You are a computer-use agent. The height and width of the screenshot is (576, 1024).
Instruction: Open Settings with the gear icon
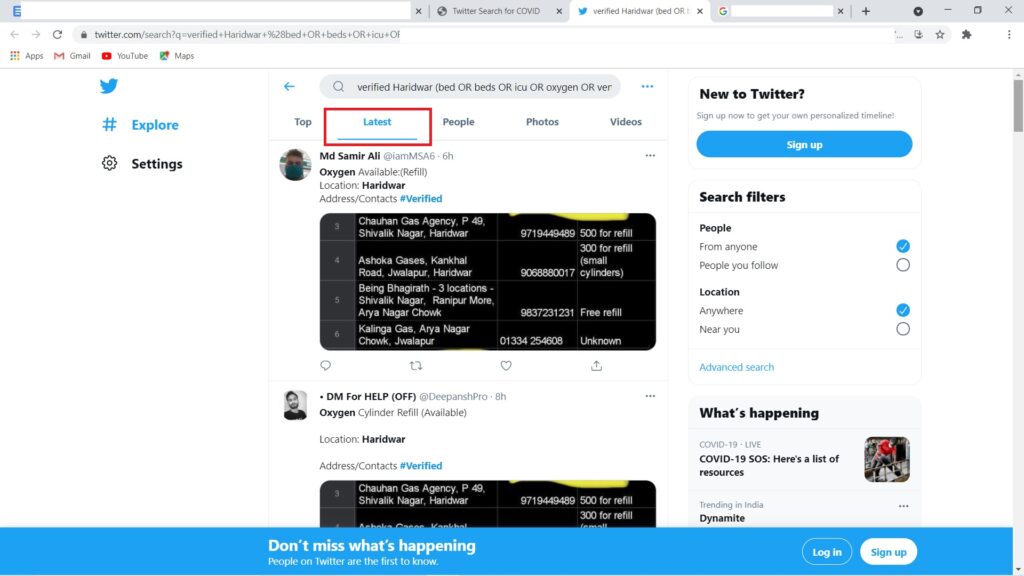point(142,163)
